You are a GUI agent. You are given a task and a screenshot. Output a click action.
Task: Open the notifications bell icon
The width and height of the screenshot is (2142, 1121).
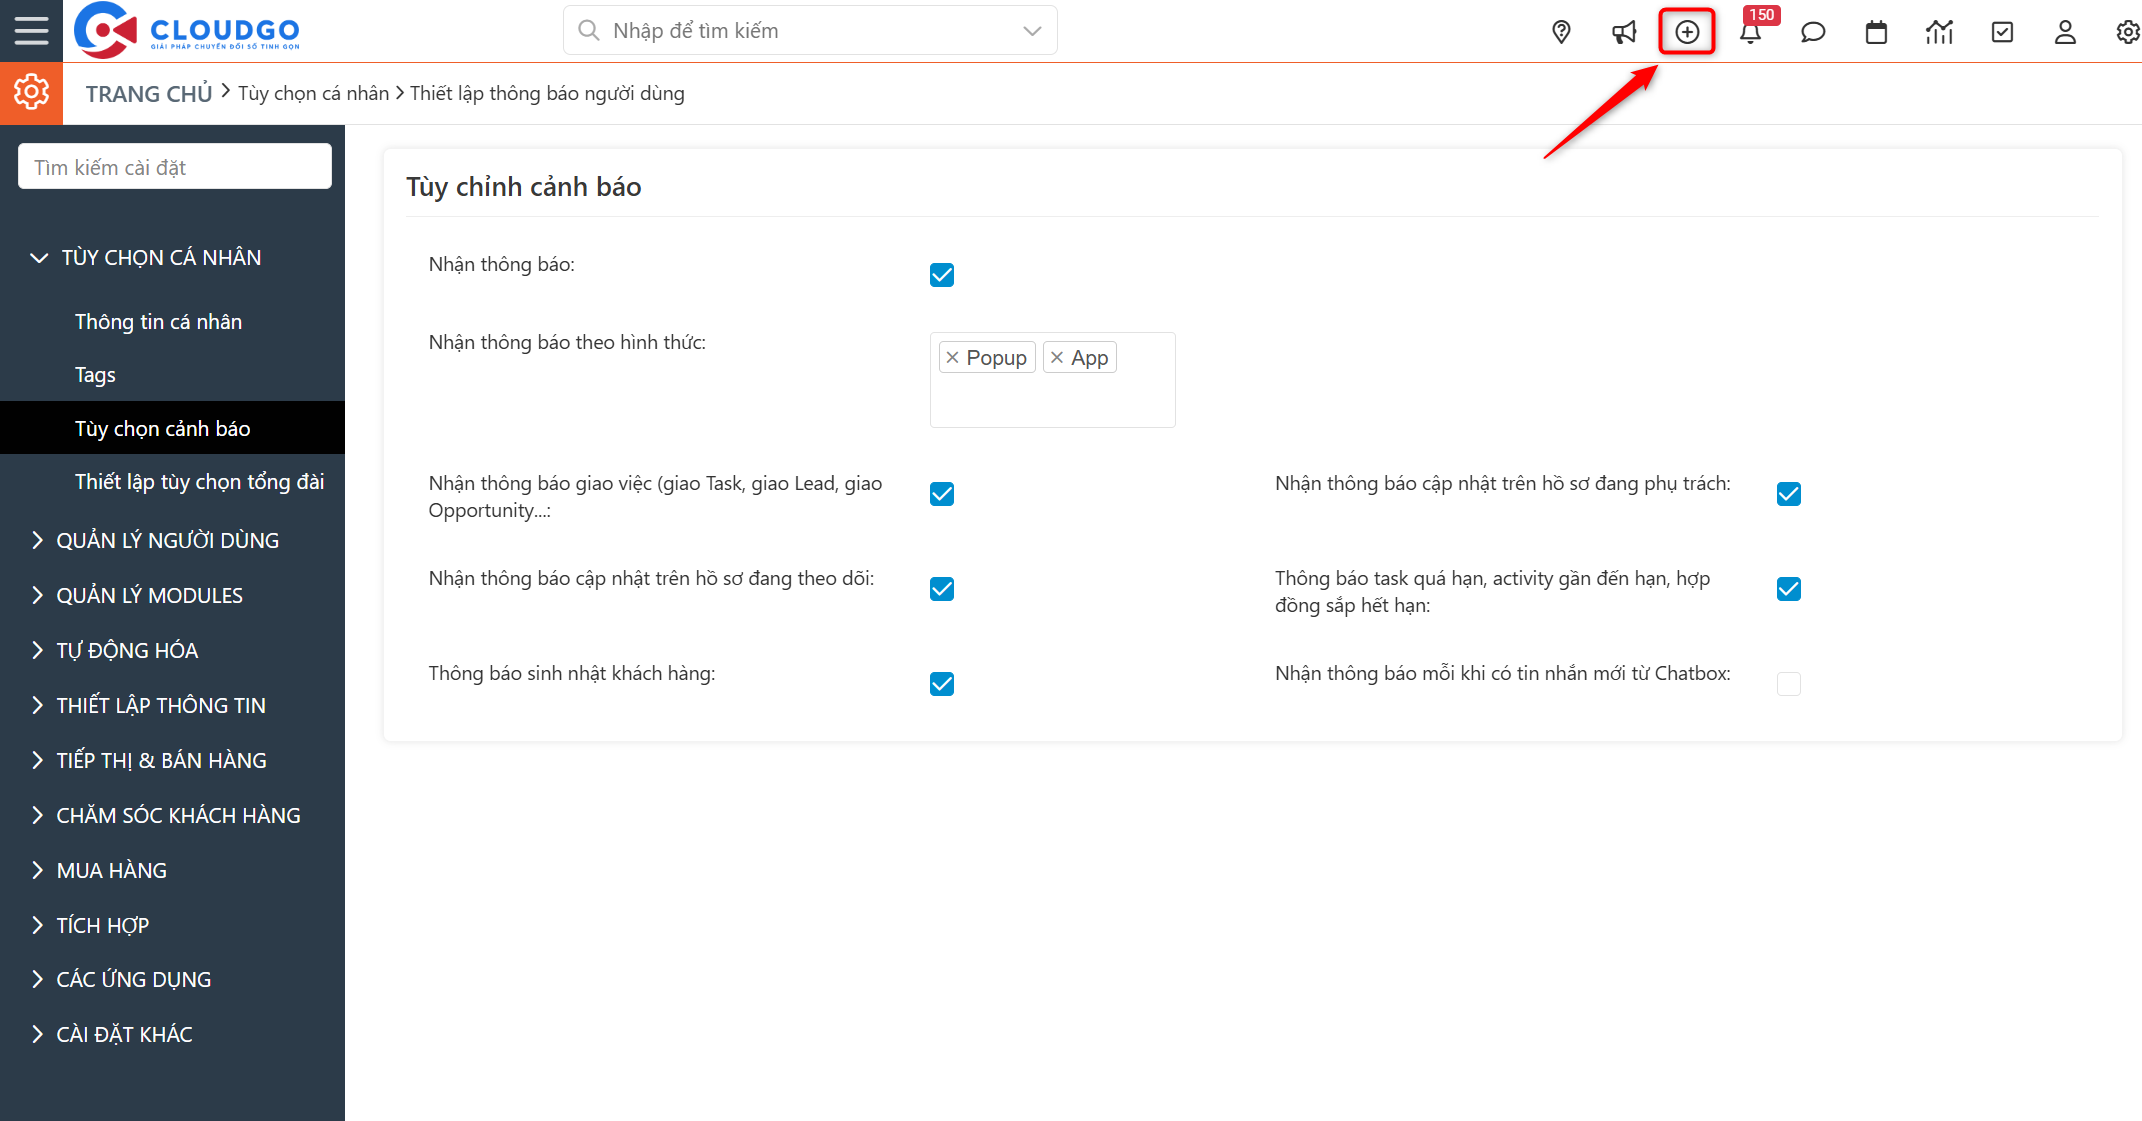click(x=1750, y=33)
